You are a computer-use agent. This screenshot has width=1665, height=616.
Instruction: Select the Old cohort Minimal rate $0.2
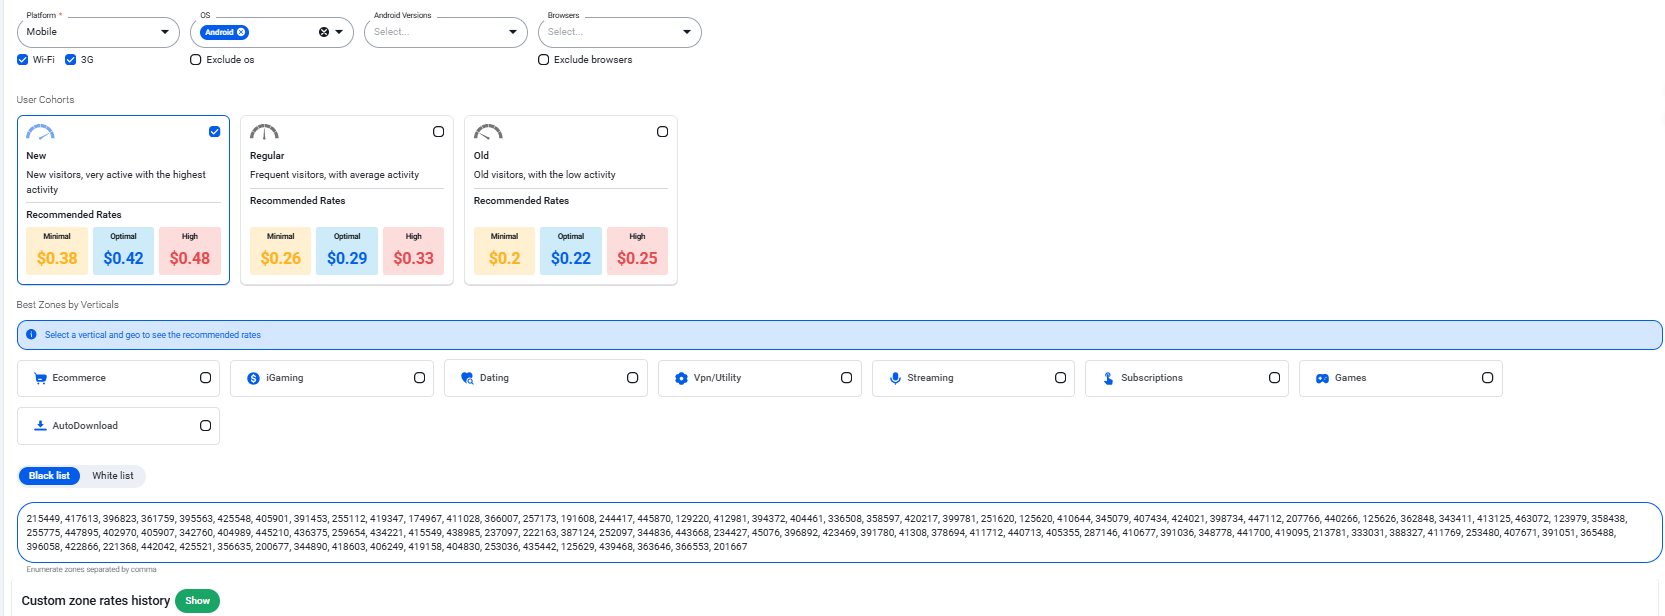pos(505,251)
